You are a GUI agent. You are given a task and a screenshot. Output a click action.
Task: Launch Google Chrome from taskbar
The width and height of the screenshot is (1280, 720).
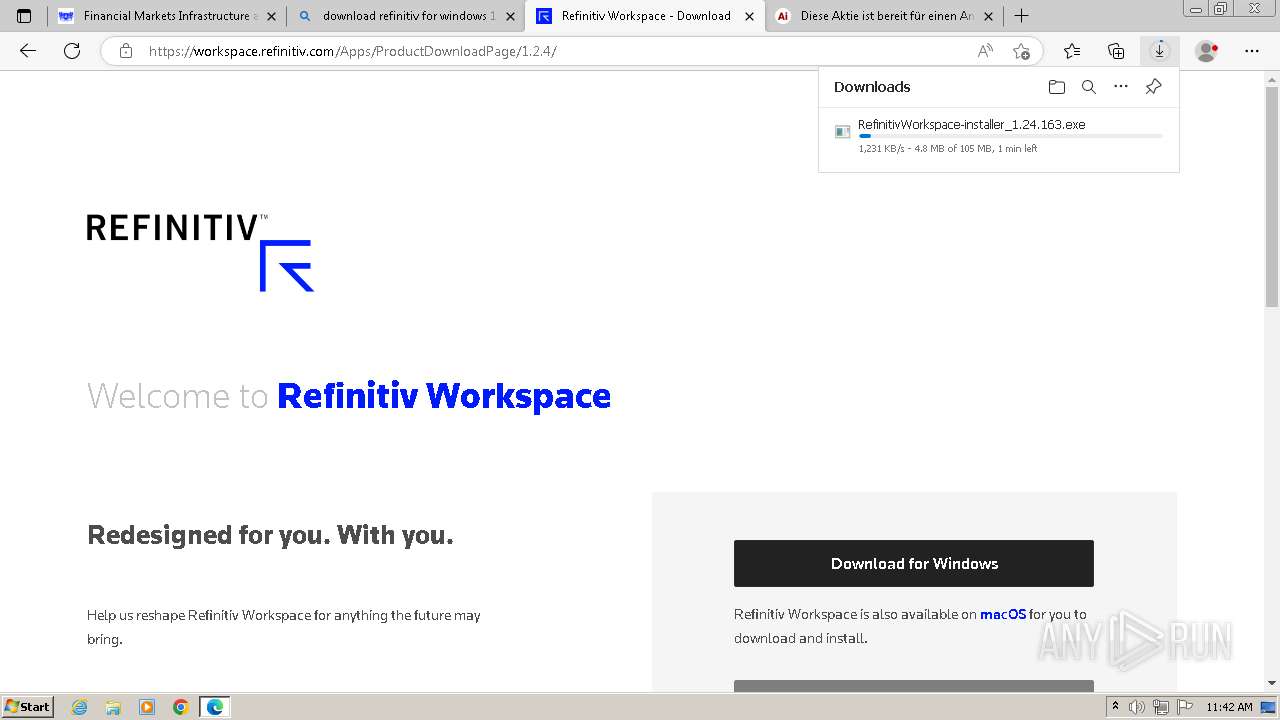tap(181, 707)
